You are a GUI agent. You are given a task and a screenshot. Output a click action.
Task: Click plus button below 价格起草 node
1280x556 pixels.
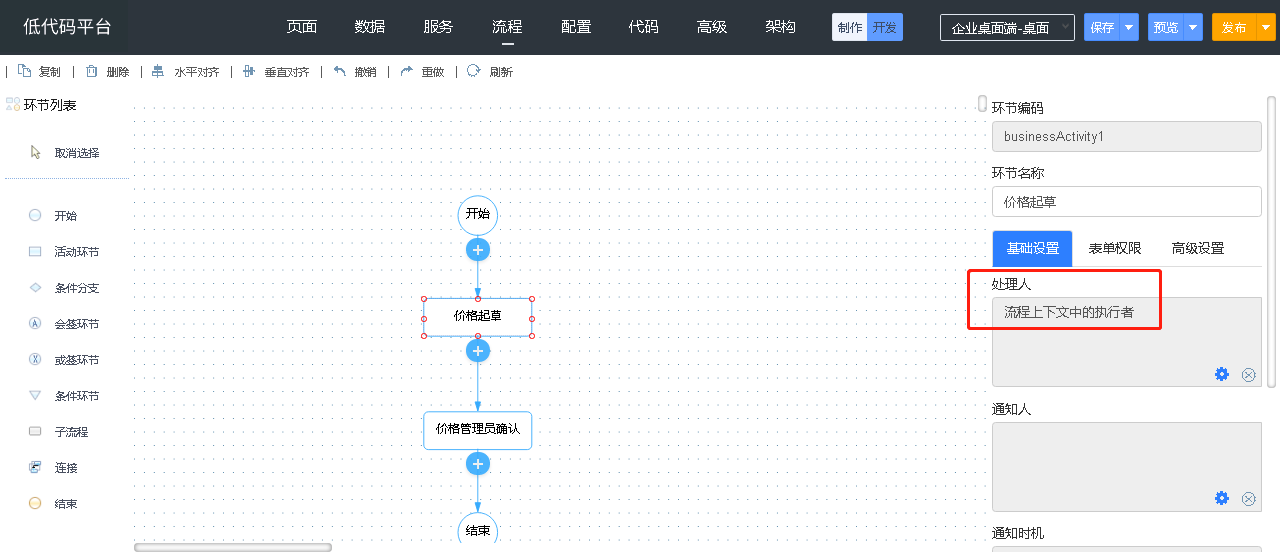[478, 351]
